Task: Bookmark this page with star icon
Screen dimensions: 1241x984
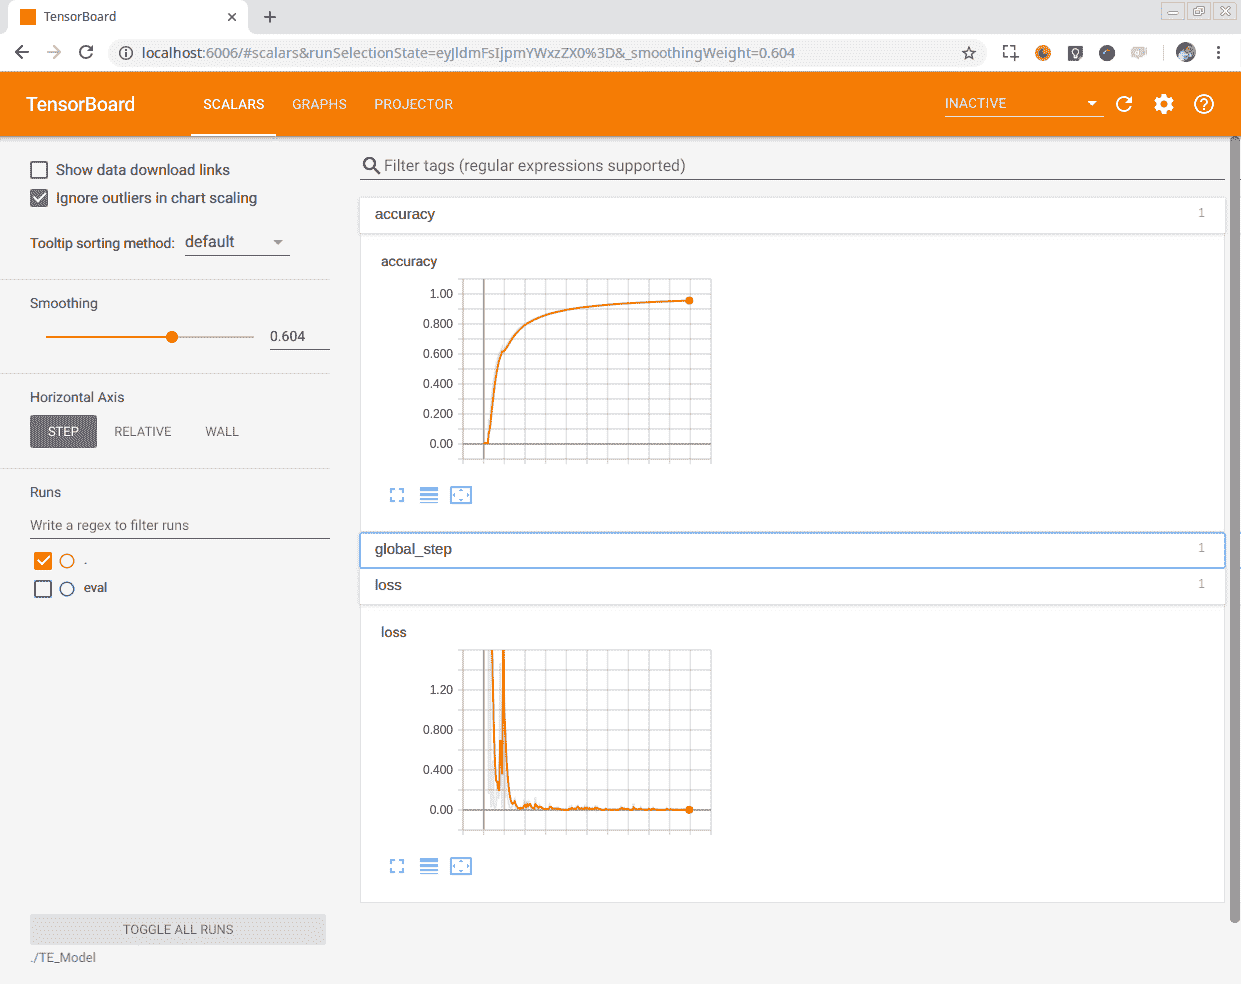Action: click(968, 53)
